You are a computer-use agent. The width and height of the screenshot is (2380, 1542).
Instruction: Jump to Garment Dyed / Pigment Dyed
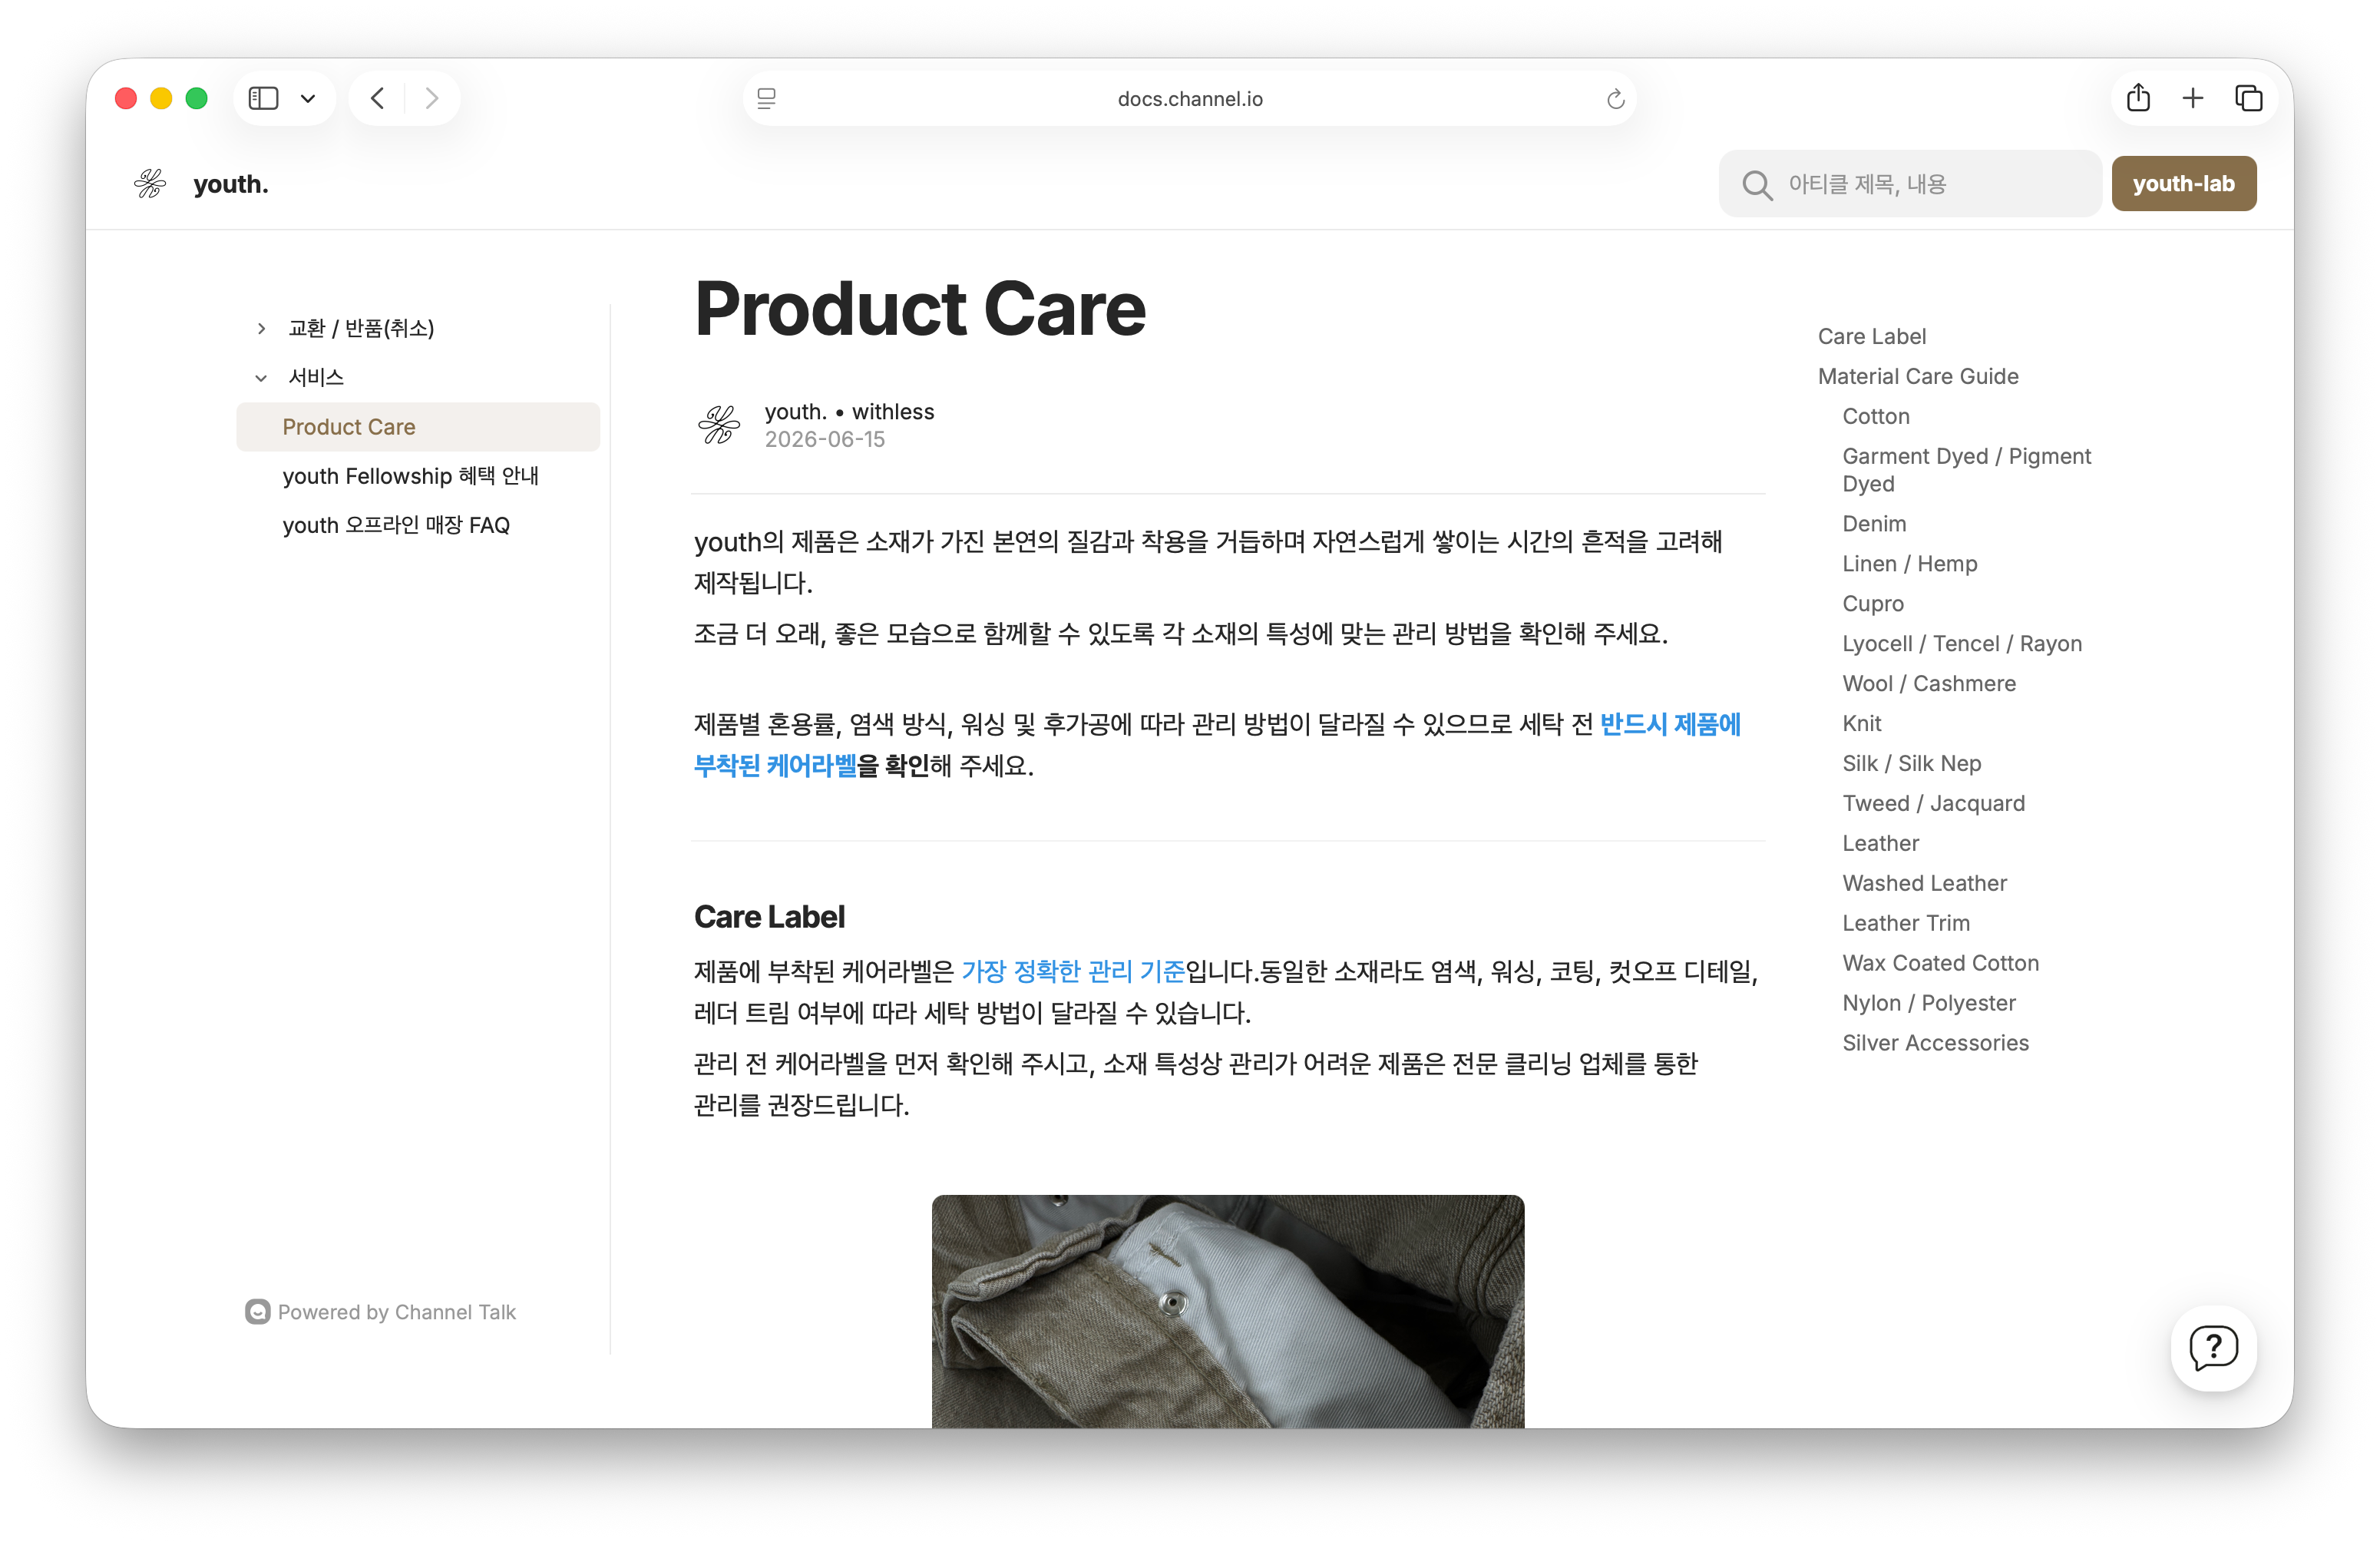[x=1967, y=470]
